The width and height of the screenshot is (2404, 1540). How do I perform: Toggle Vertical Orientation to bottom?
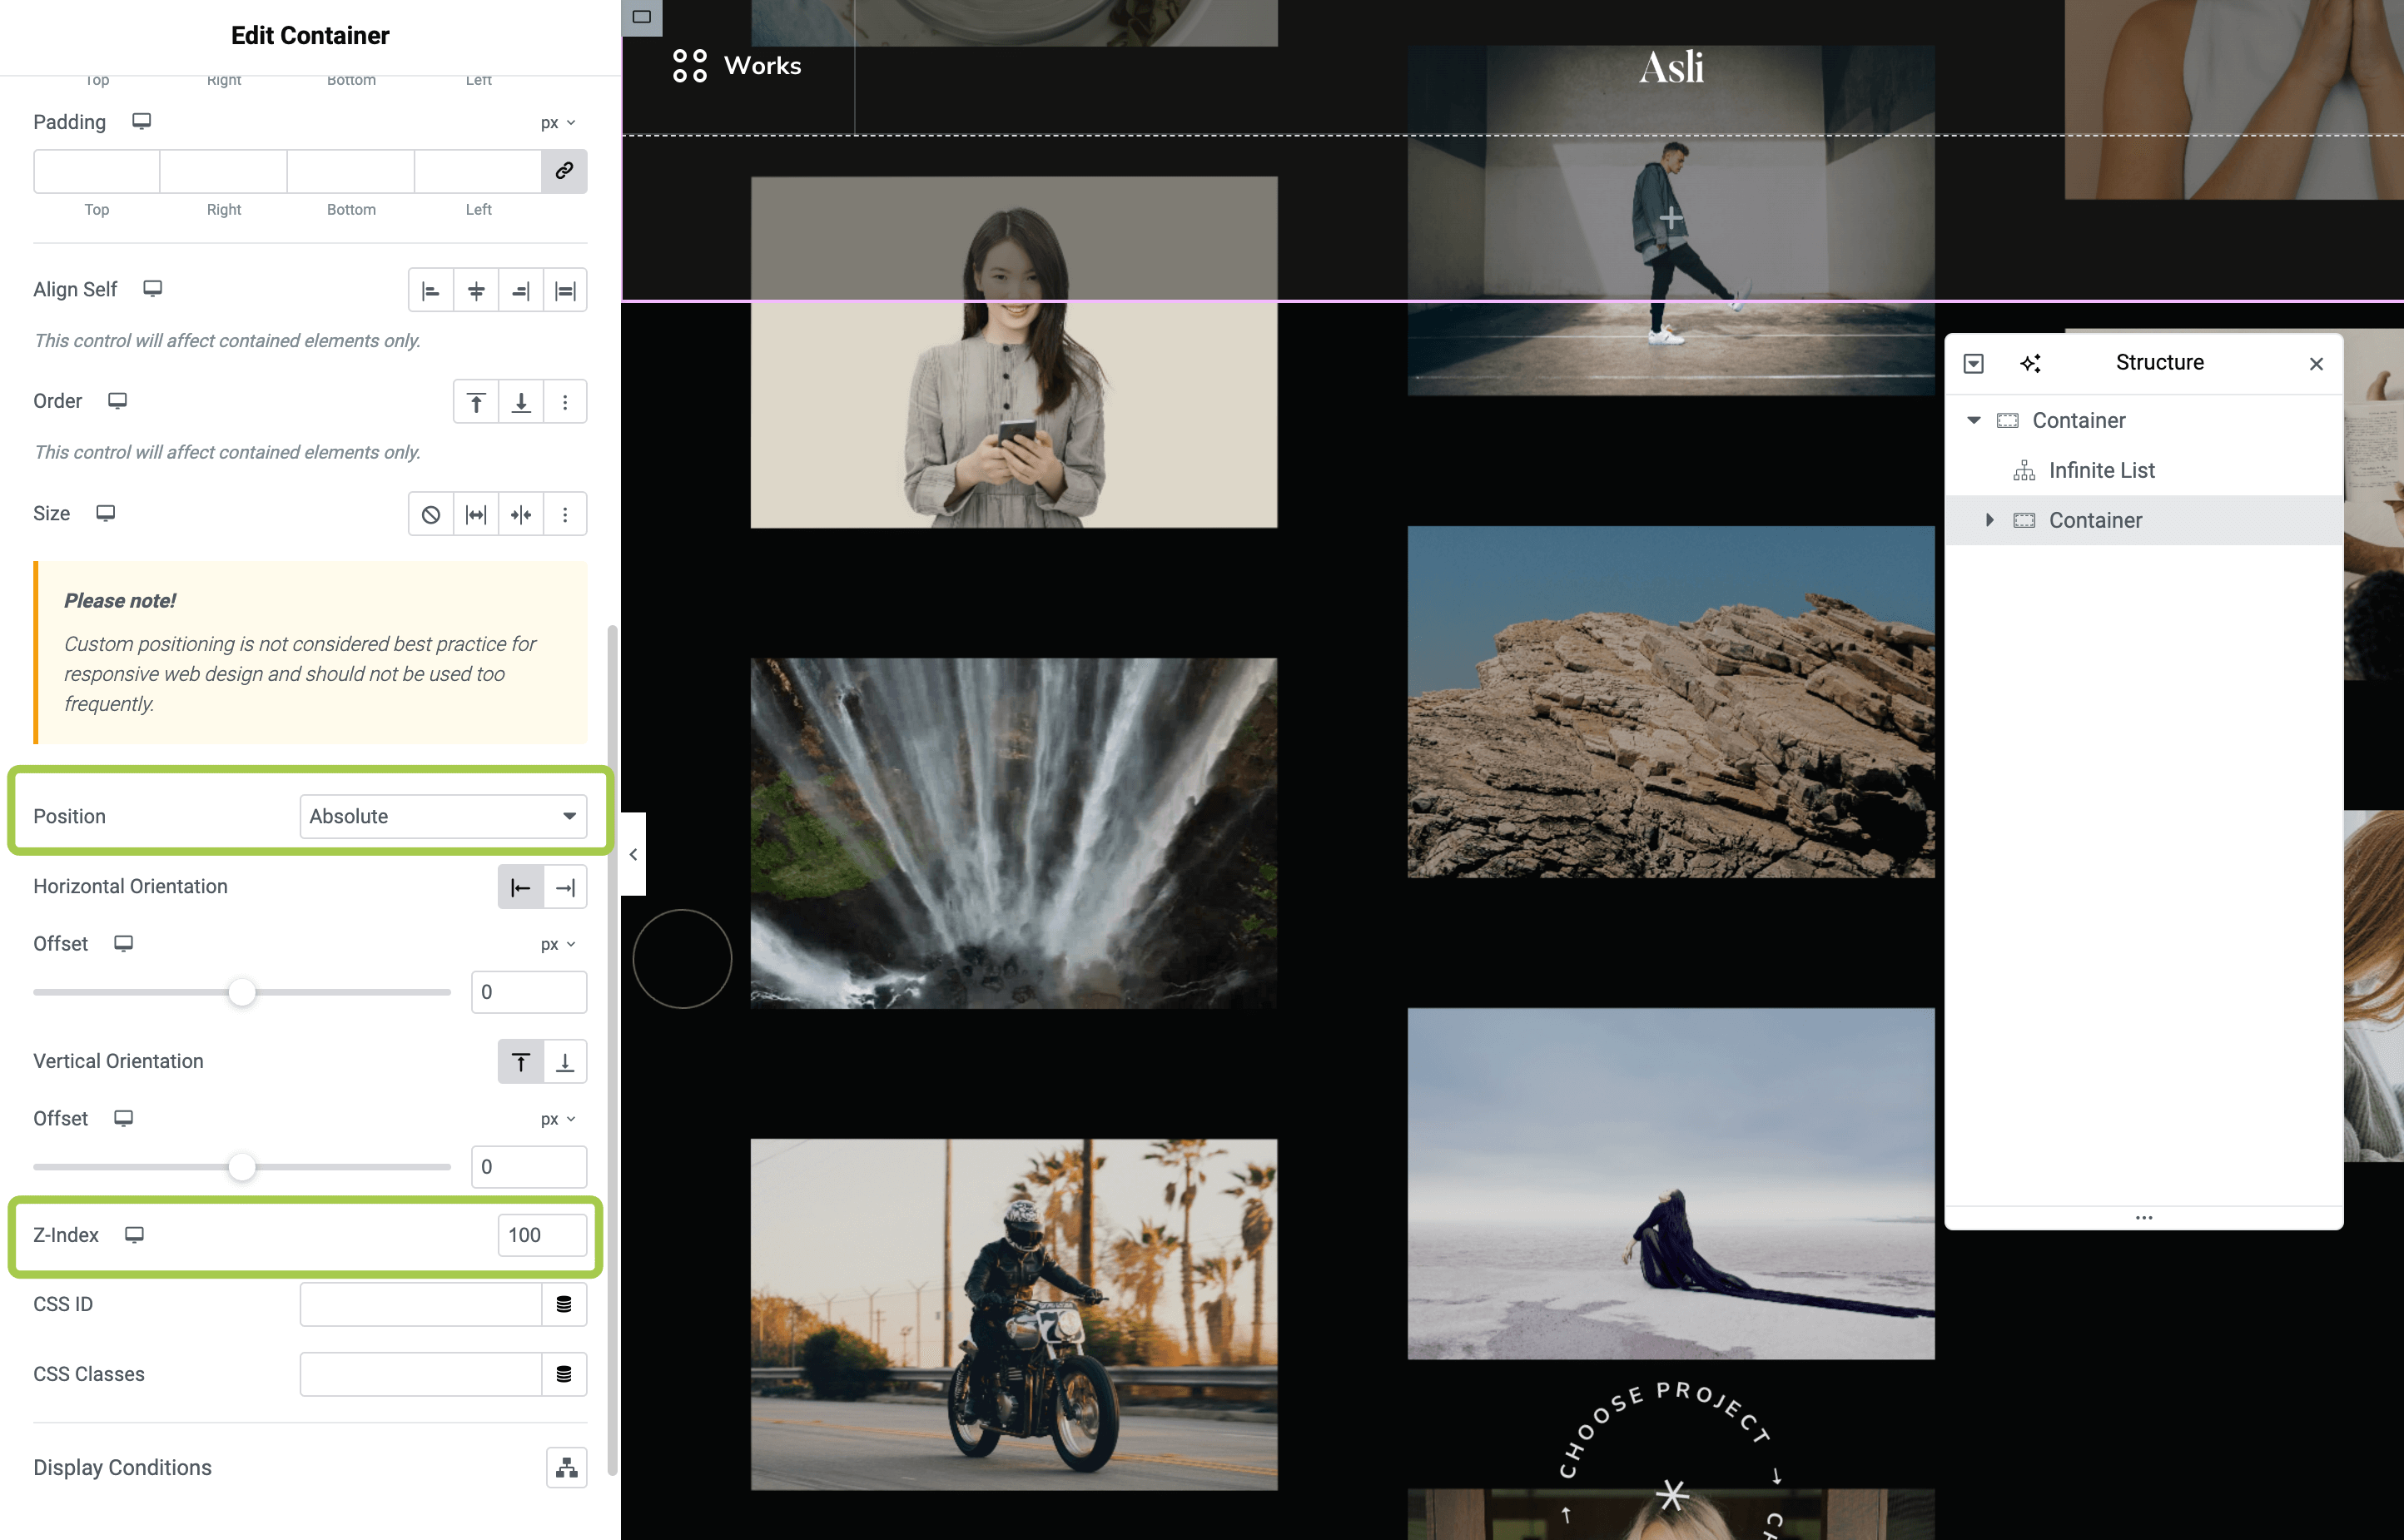pos(565,1062)
